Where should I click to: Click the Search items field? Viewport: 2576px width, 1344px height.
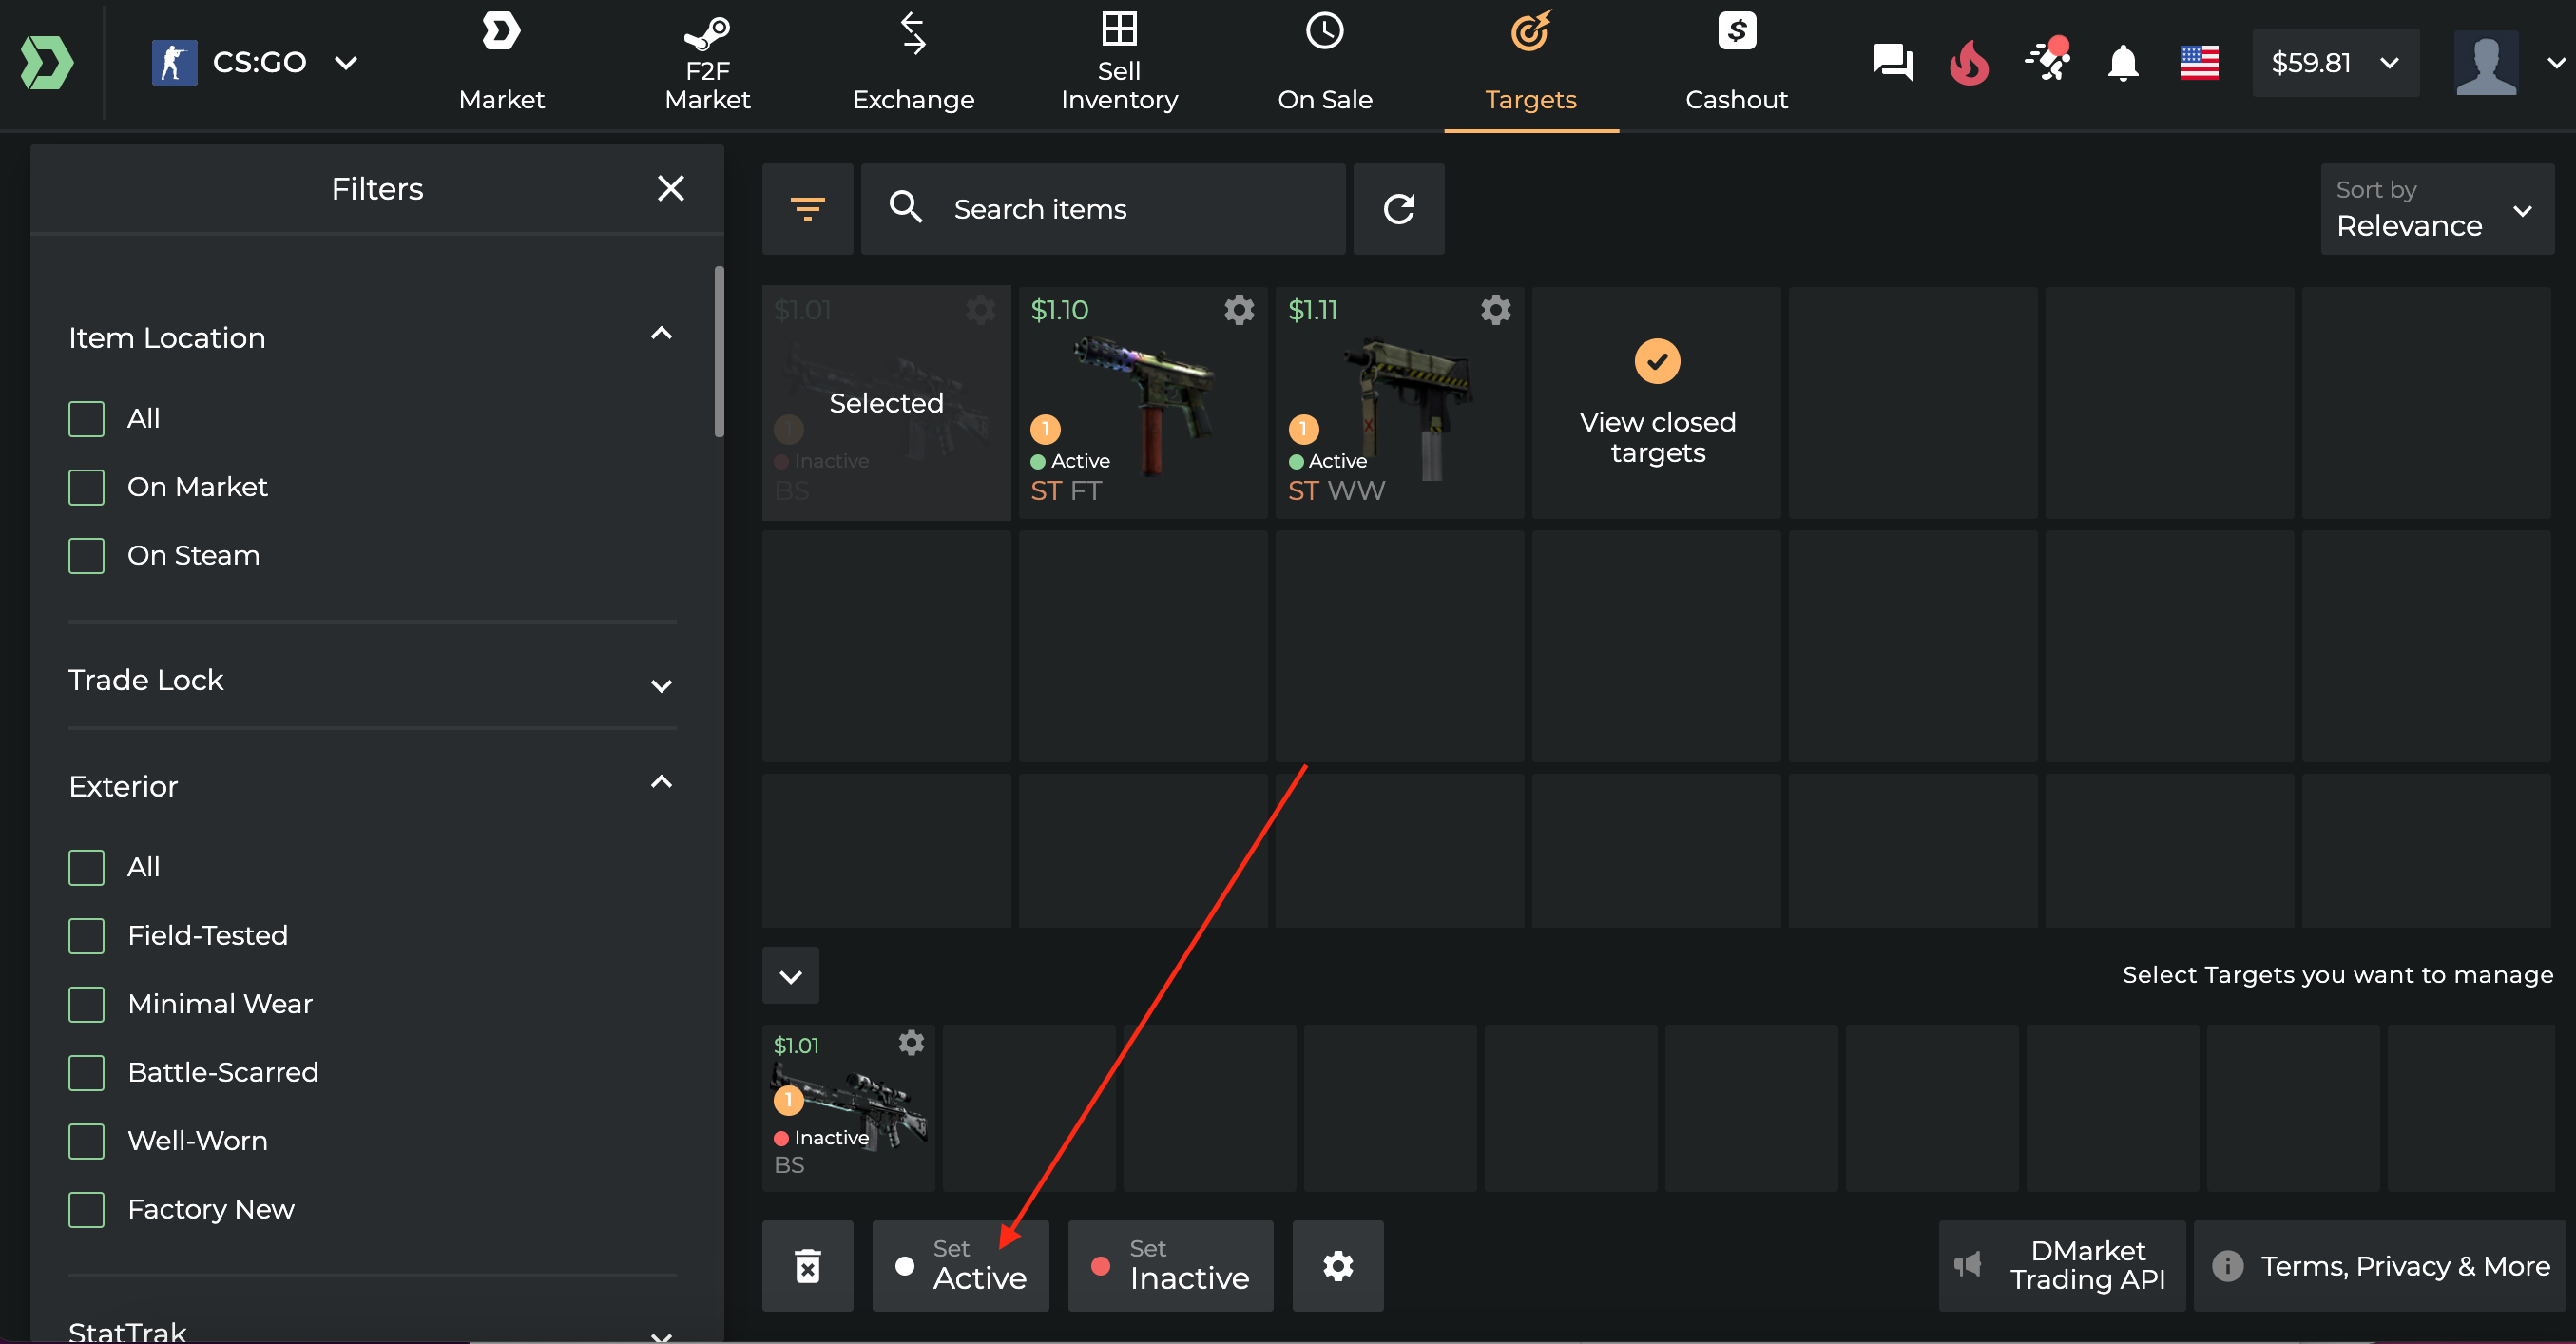pyautogui.click(x=1103, y=209)
